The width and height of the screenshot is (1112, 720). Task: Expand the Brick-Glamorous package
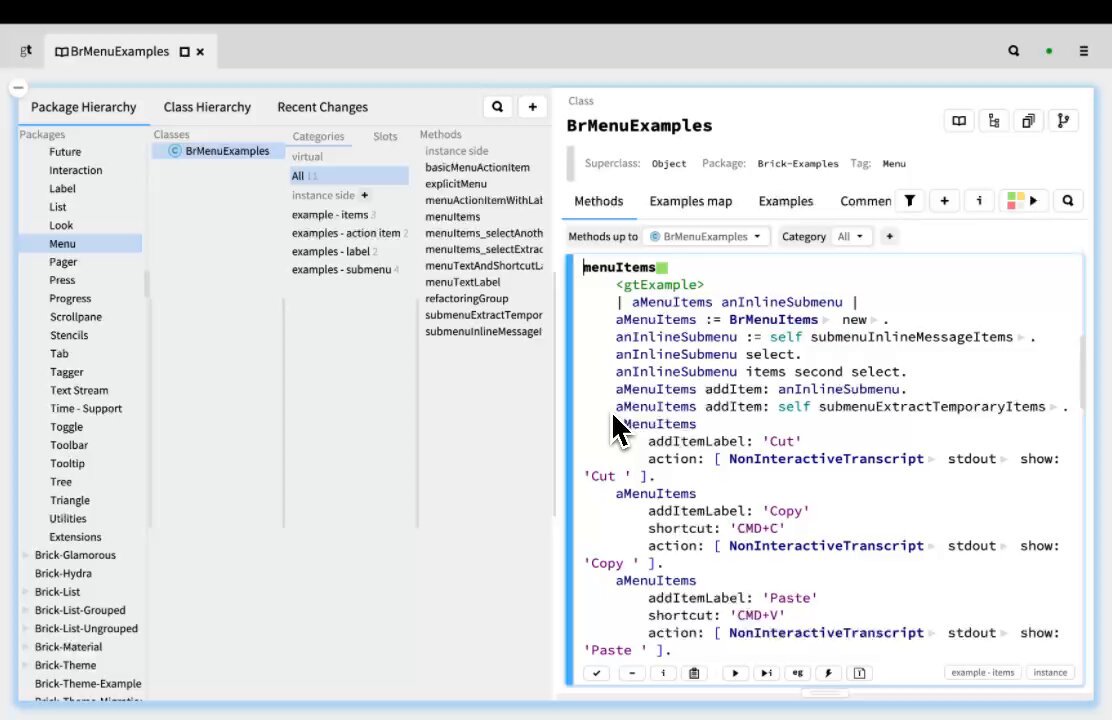point(26,555)
